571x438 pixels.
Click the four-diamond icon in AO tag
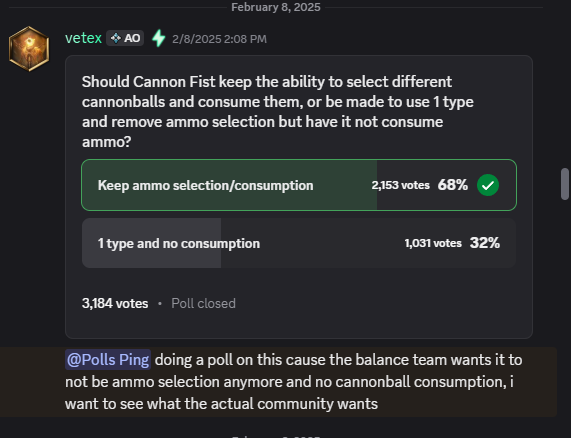pyautogui.click(x=115, y=38)
